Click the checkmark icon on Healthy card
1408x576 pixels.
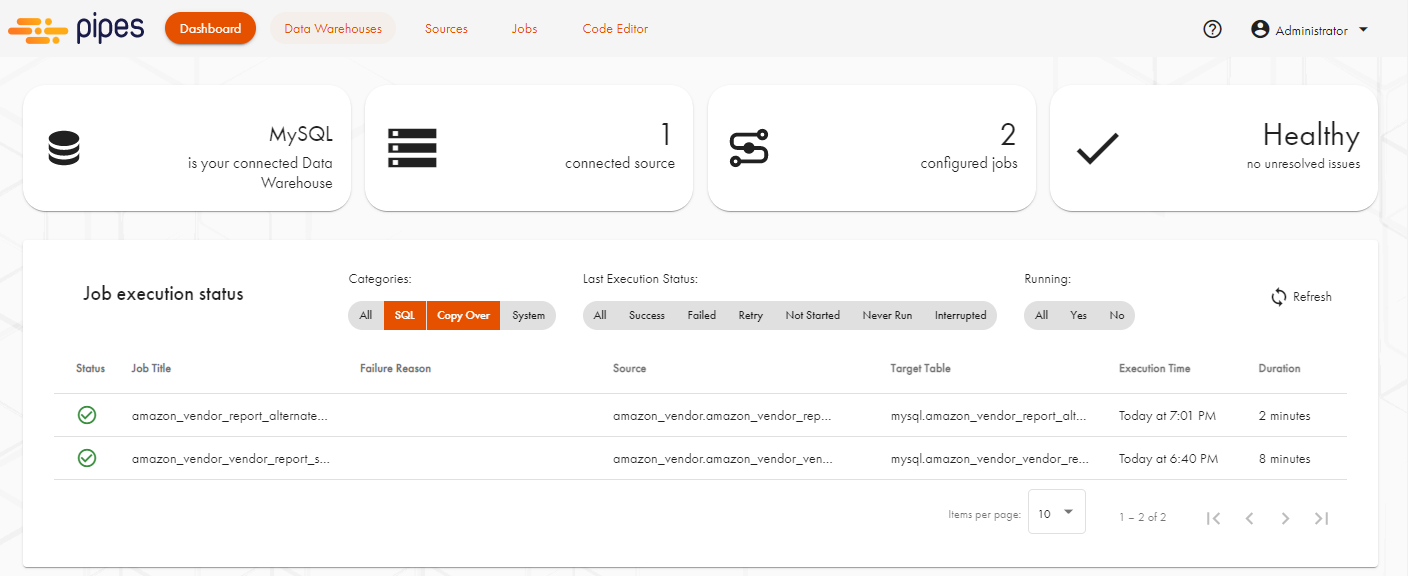(x=1097, y=149)
